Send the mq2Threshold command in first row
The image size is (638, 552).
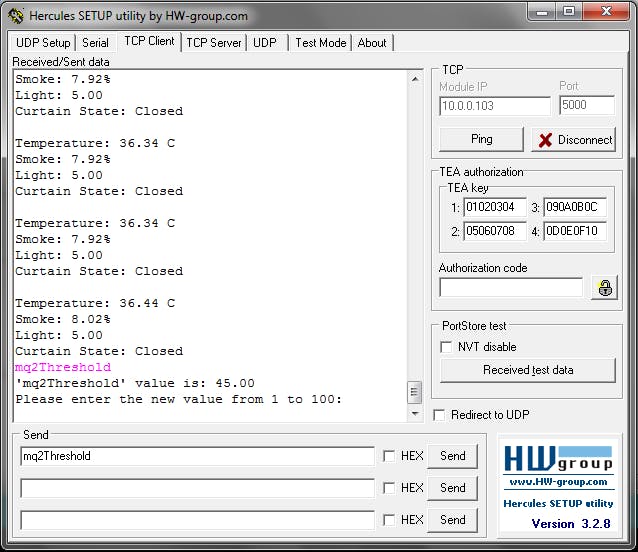coord(452,456)
